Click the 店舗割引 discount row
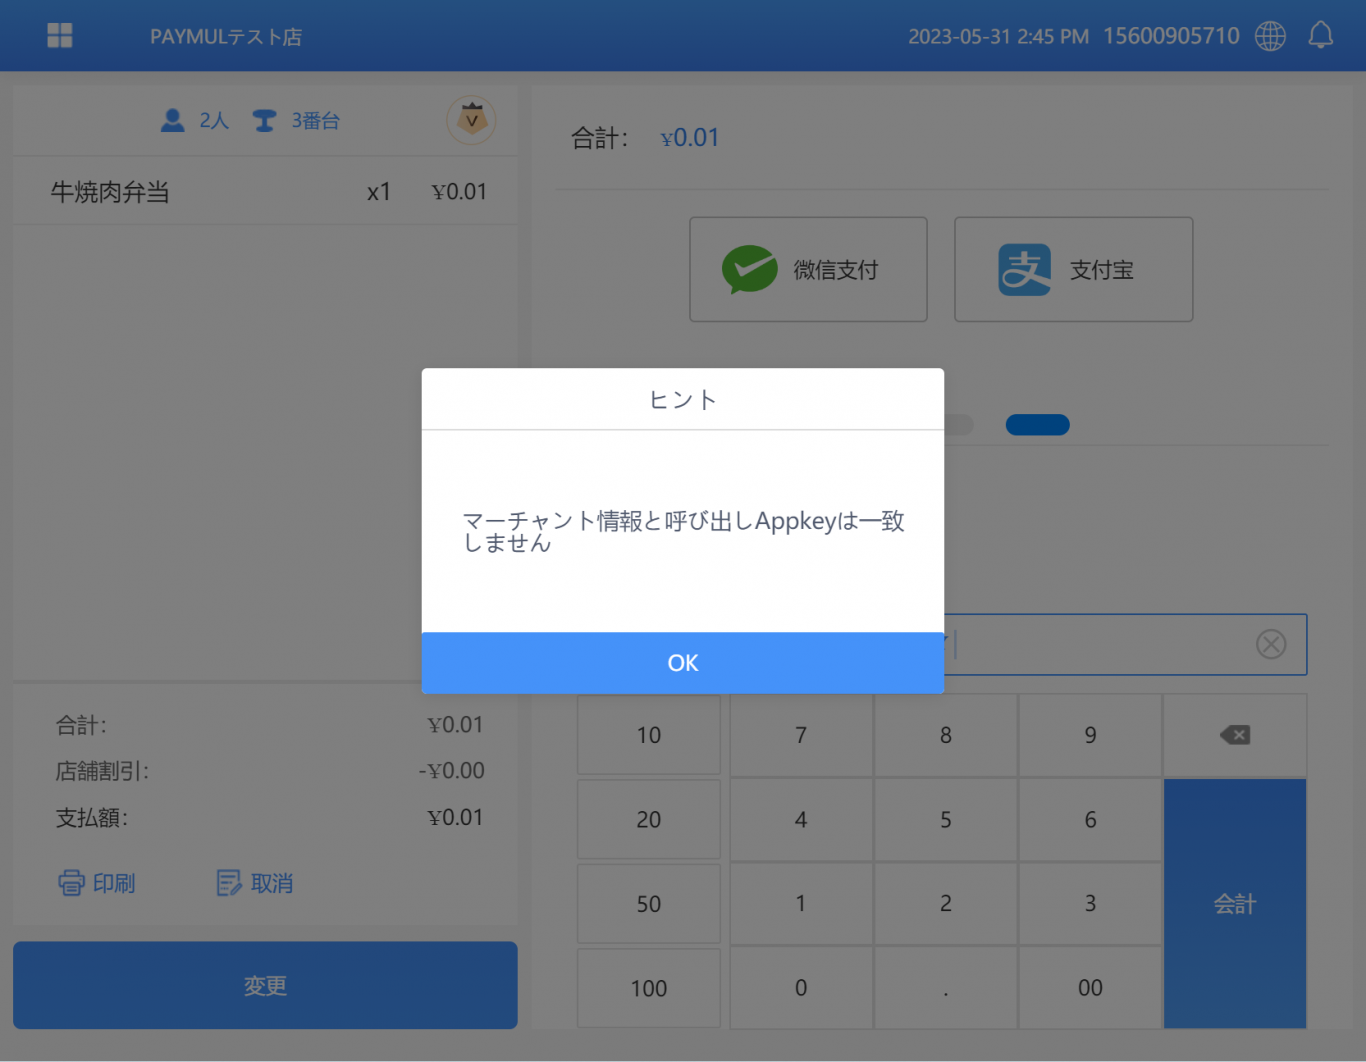 pos(270,771)
